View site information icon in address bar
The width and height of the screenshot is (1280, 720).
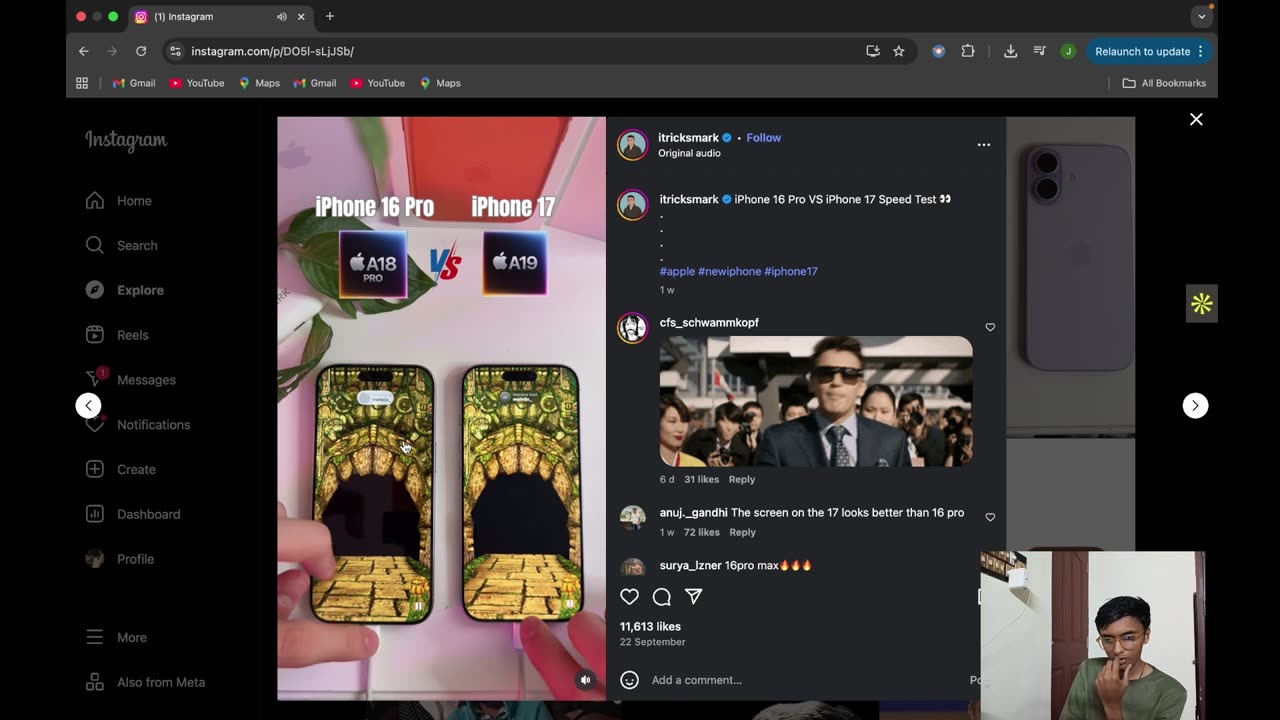[175, 51]
